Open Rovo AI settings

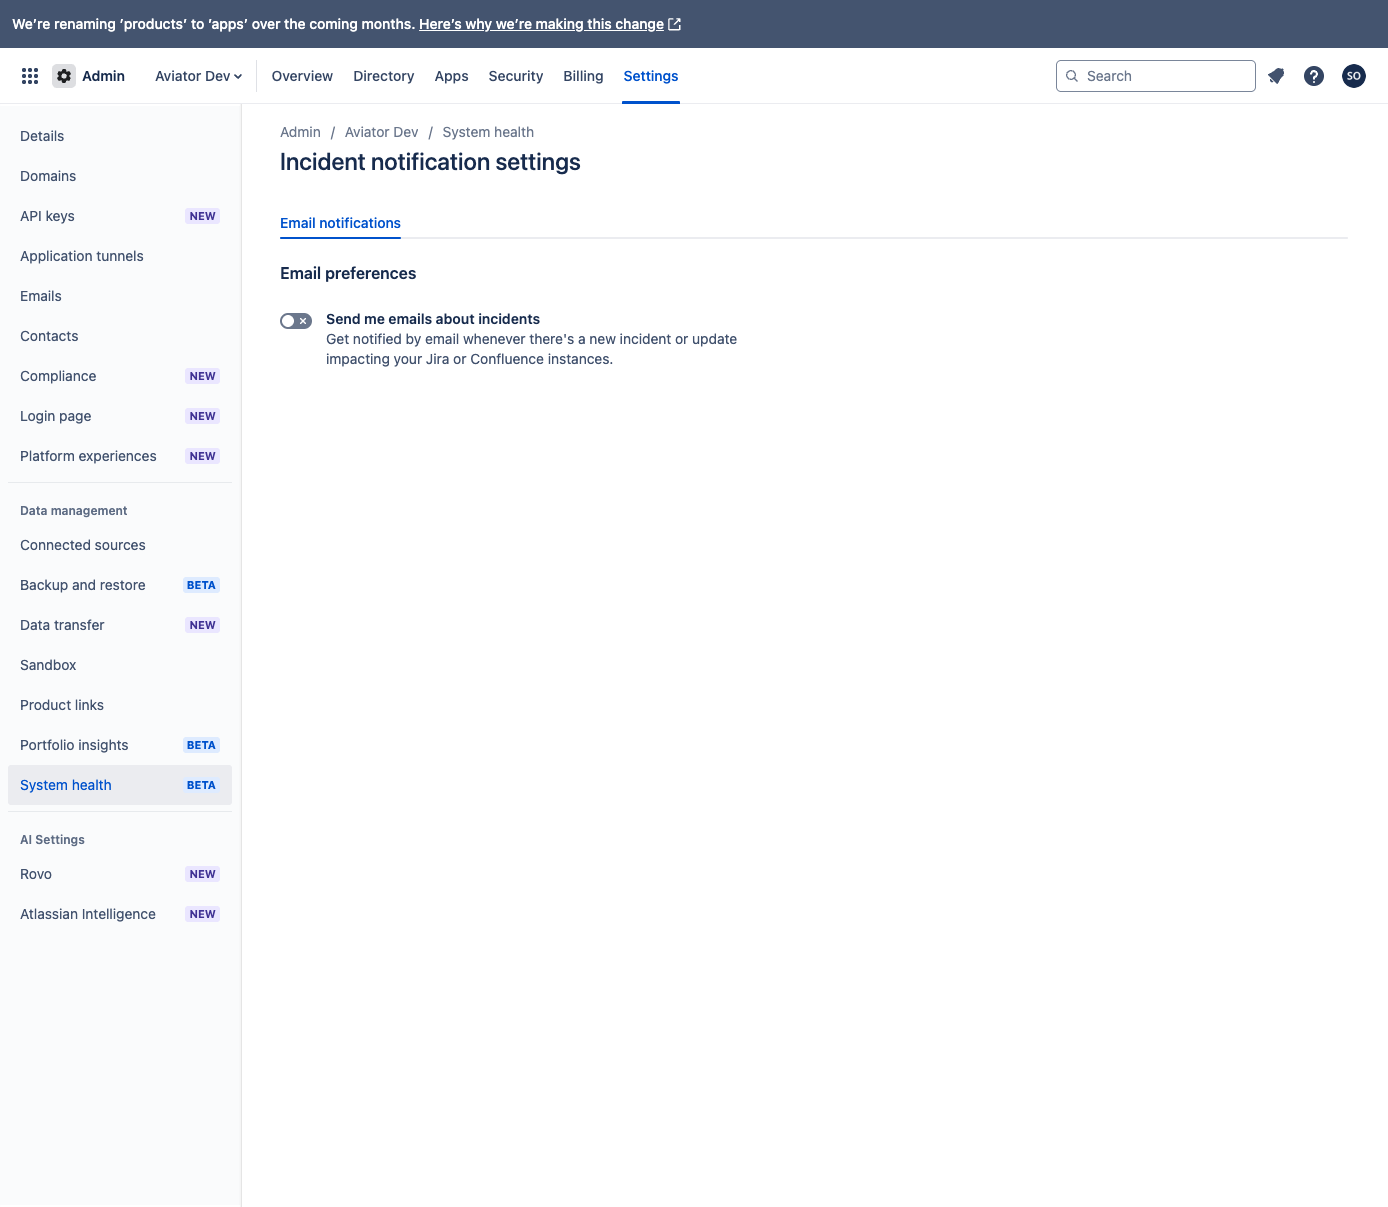(x=120, y=874)
